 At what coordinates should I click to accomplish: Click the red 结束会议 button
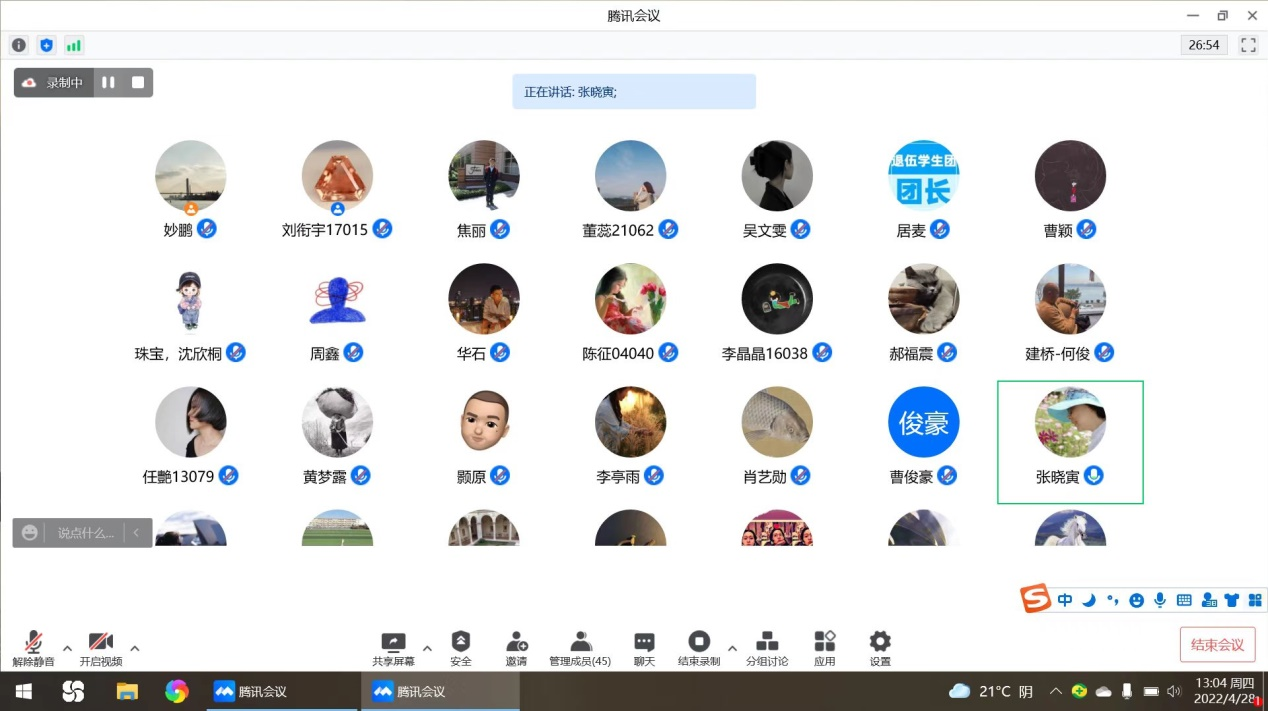[x=1217, y=645]
